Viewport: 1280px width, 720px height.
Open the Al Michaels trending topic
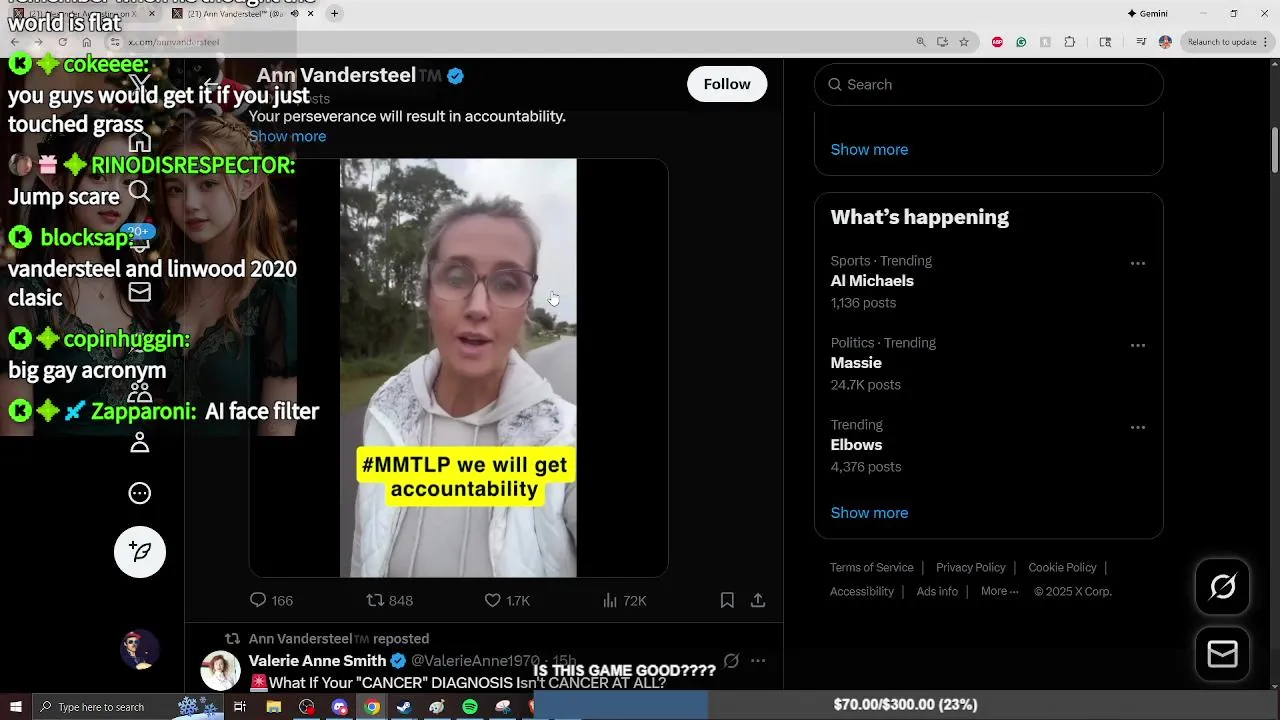(x=872, y=281)
